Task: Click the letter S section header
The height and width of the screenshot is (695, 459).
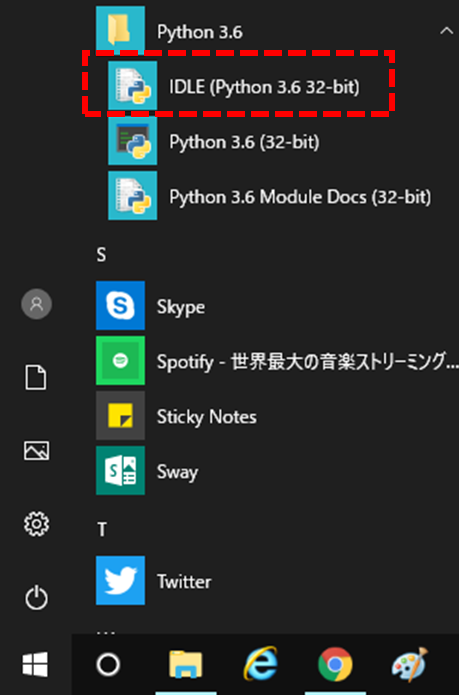Action: click(101, 255)
